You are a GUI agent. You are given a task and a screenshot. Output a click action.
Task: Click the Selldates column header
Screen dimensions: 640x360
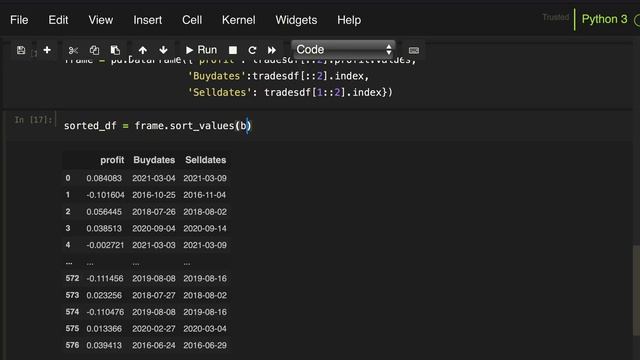pos(205,160)
